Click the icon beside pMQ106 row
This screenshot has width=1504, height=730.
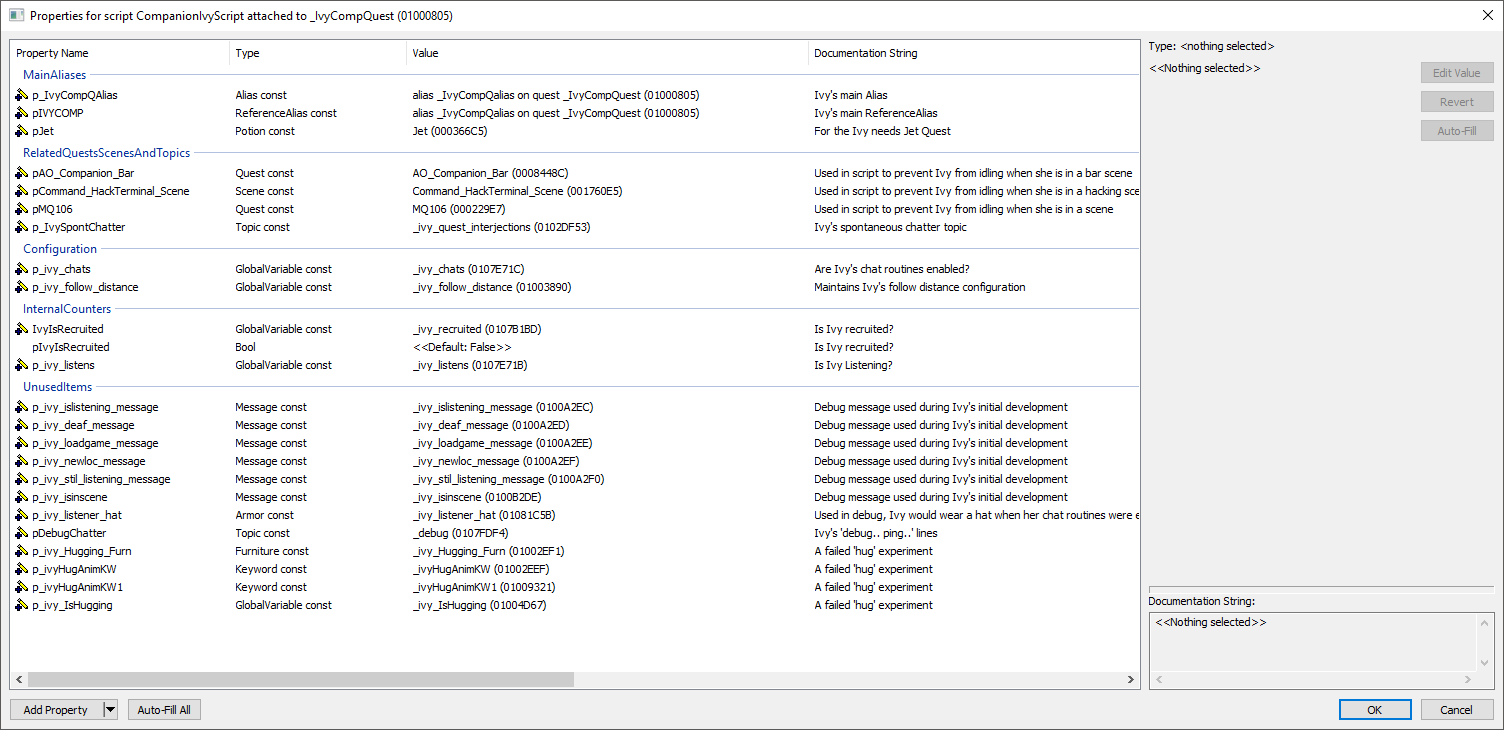tap(21, 209)
